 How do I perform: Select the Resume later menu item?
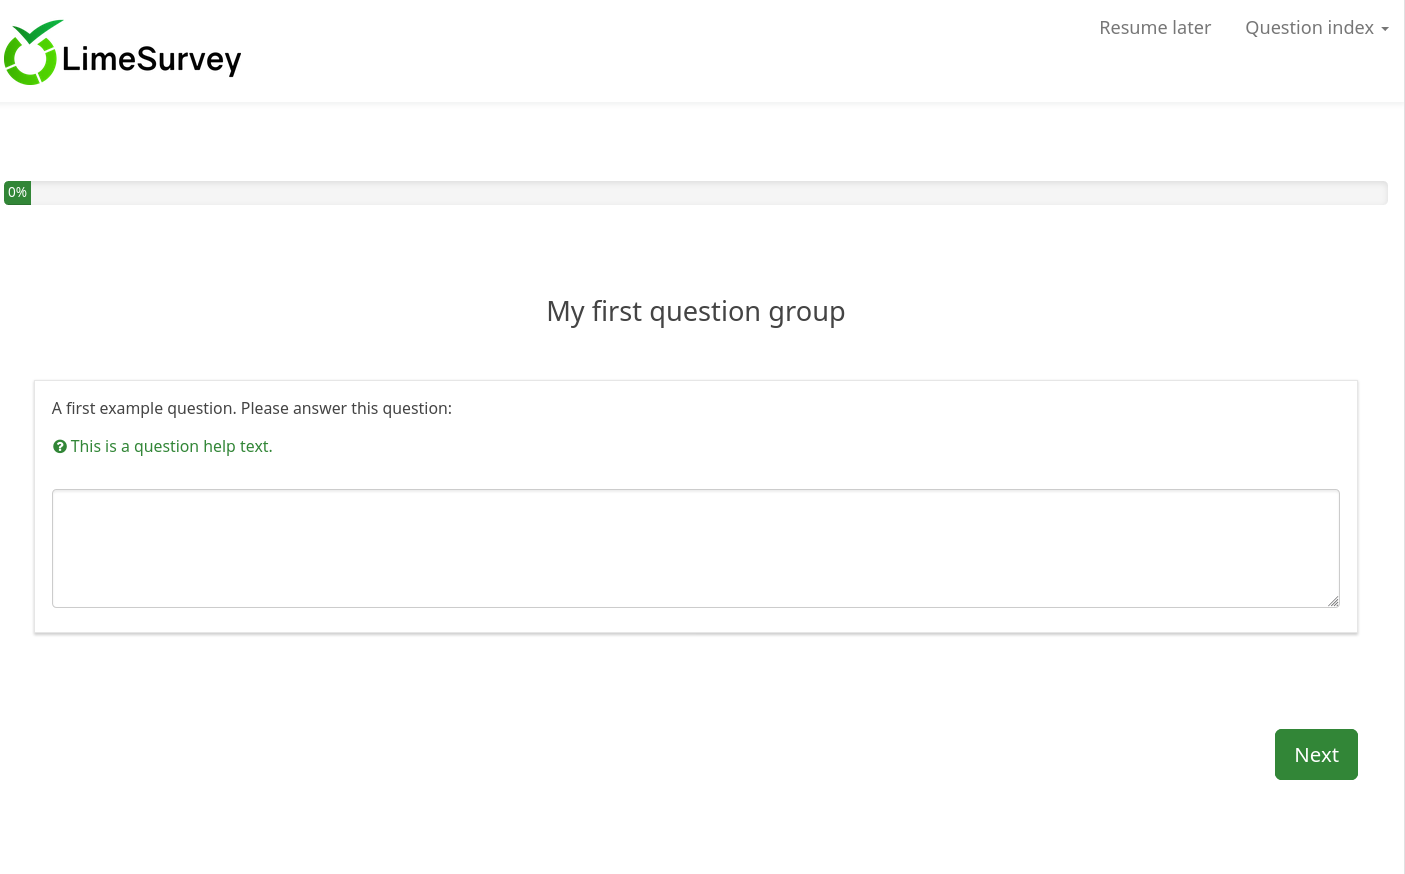[1154, 28]
